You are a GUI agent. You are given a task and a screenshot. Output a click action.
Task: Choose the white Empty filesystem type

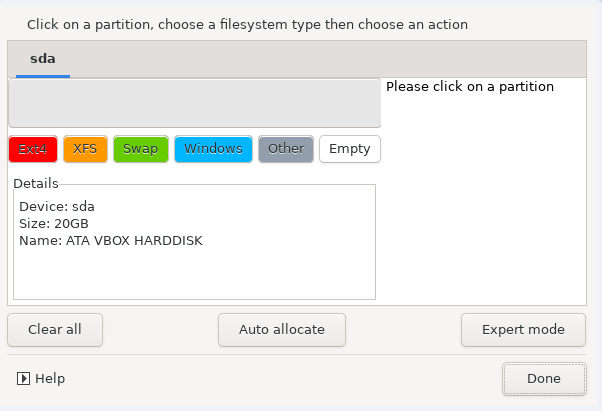click(350, 149)
